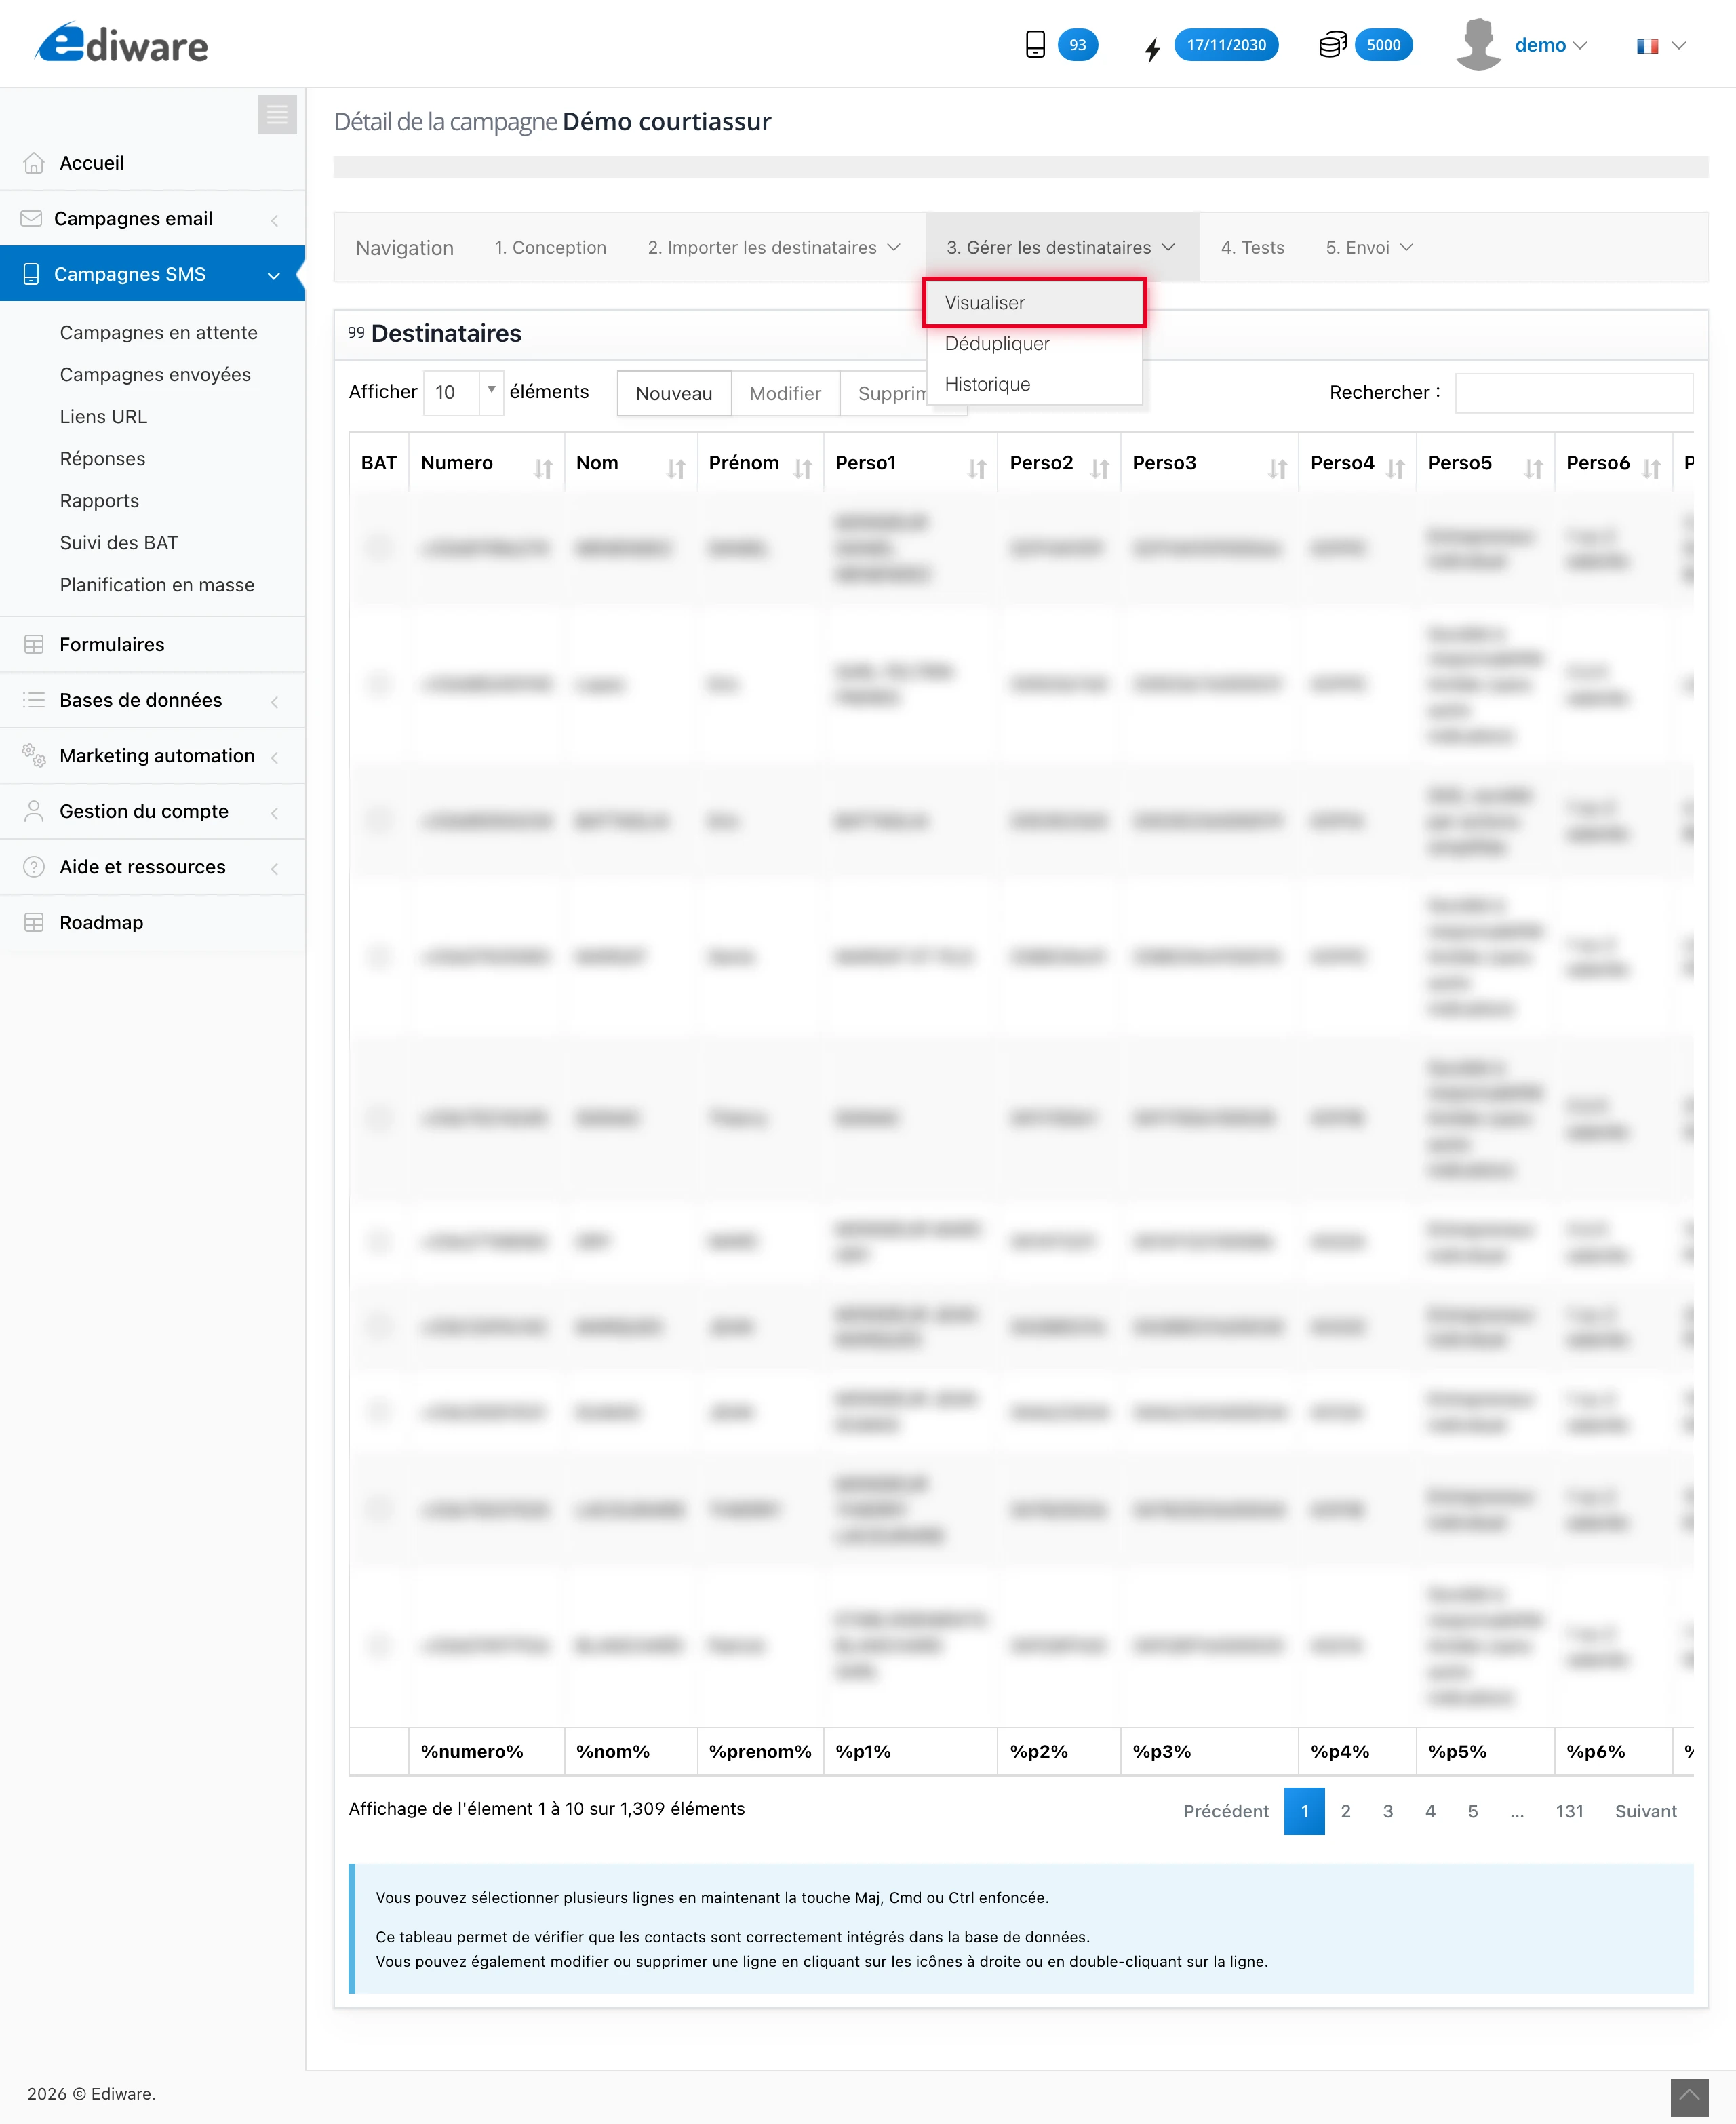Viewport: 1736px width, 2124px height.
Task: Expand Bases de données submenu
Action: click(x=274, y=701)
